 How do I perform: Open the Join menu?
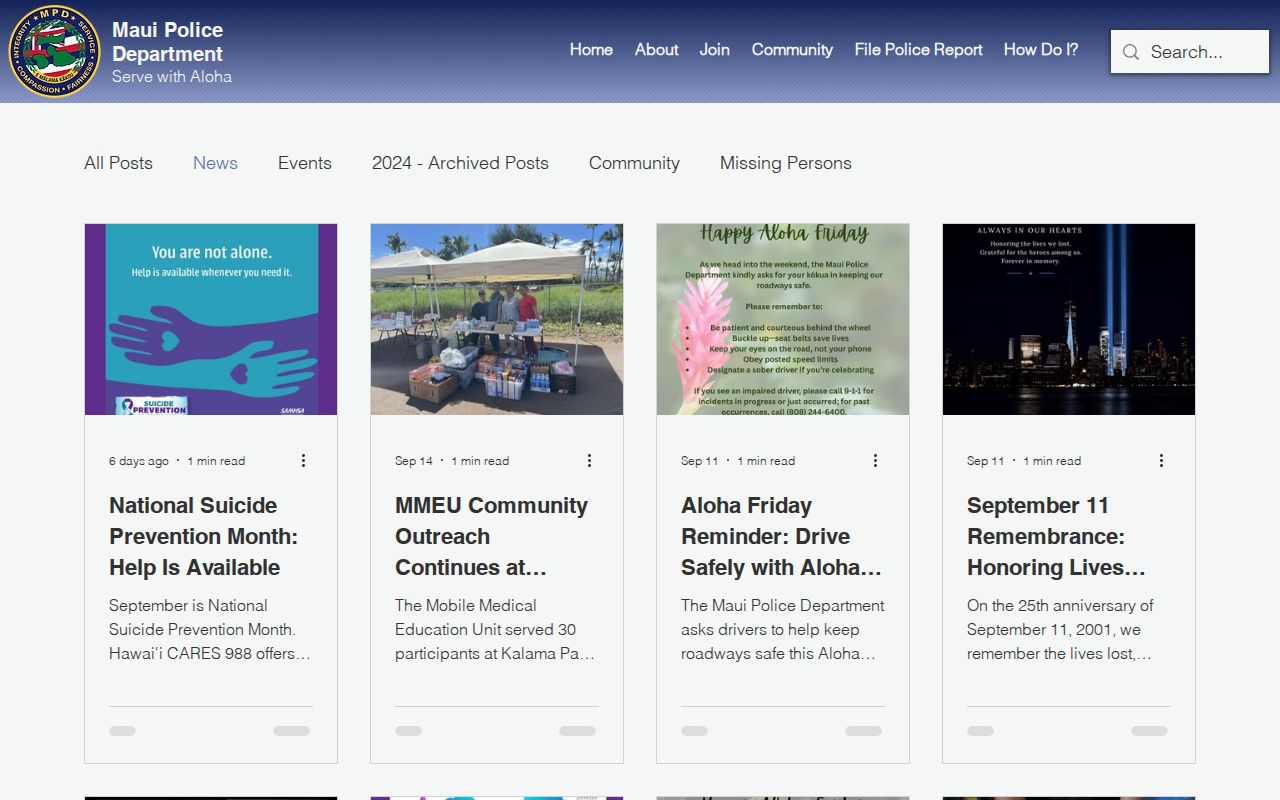coord(714,49)
